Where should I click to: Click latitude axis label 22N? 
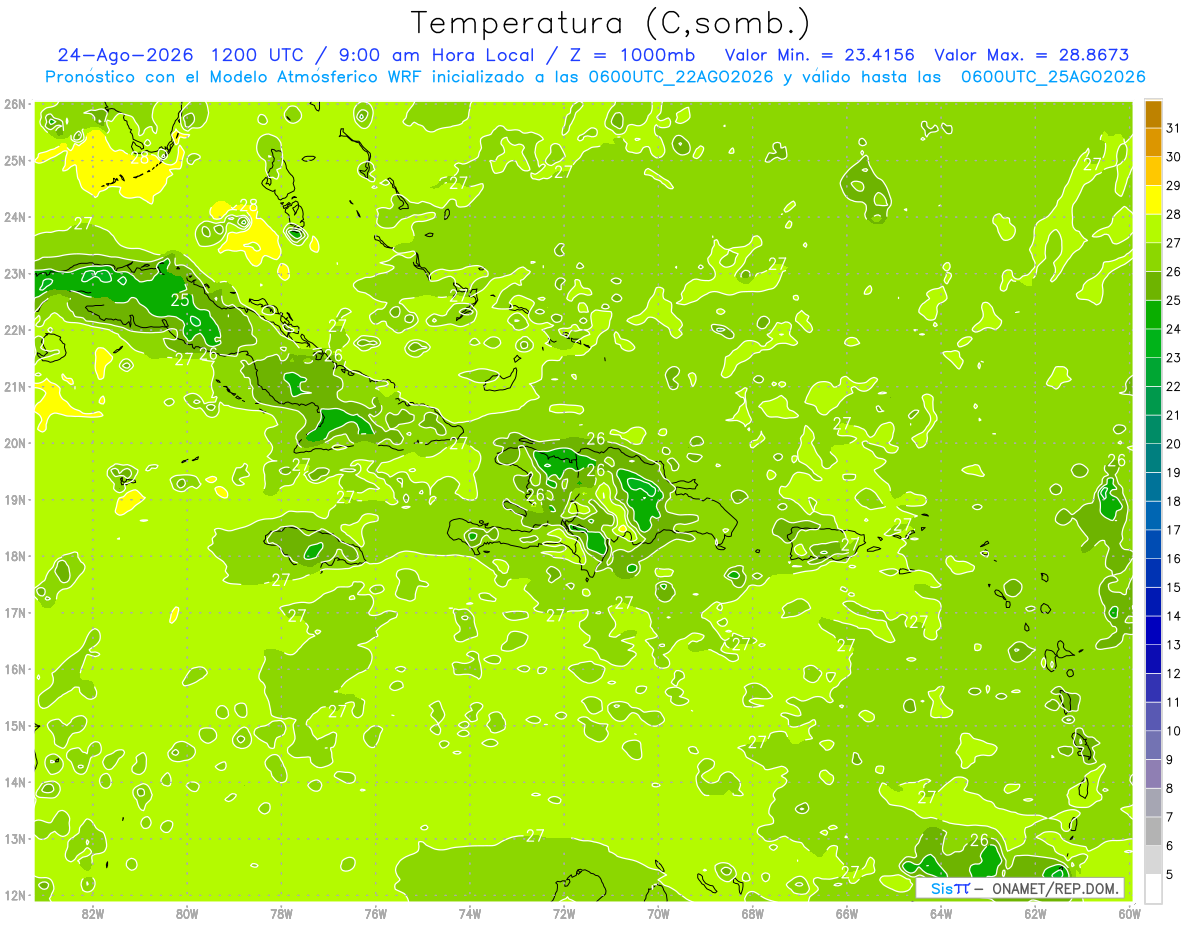pos(15,329)
